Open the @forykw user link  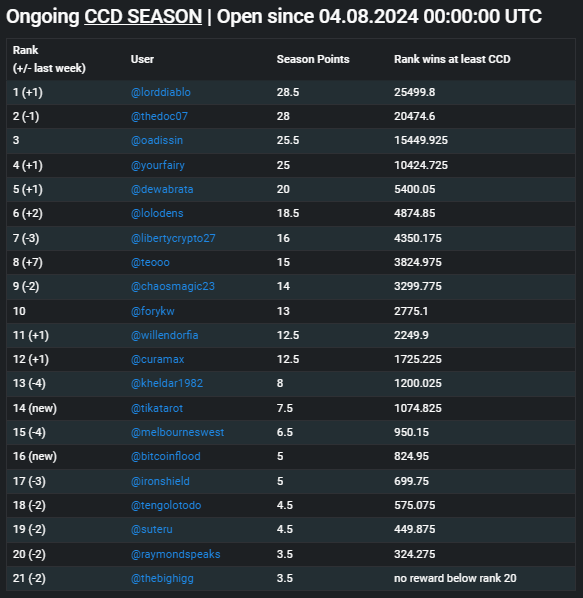tap(153, 311)
